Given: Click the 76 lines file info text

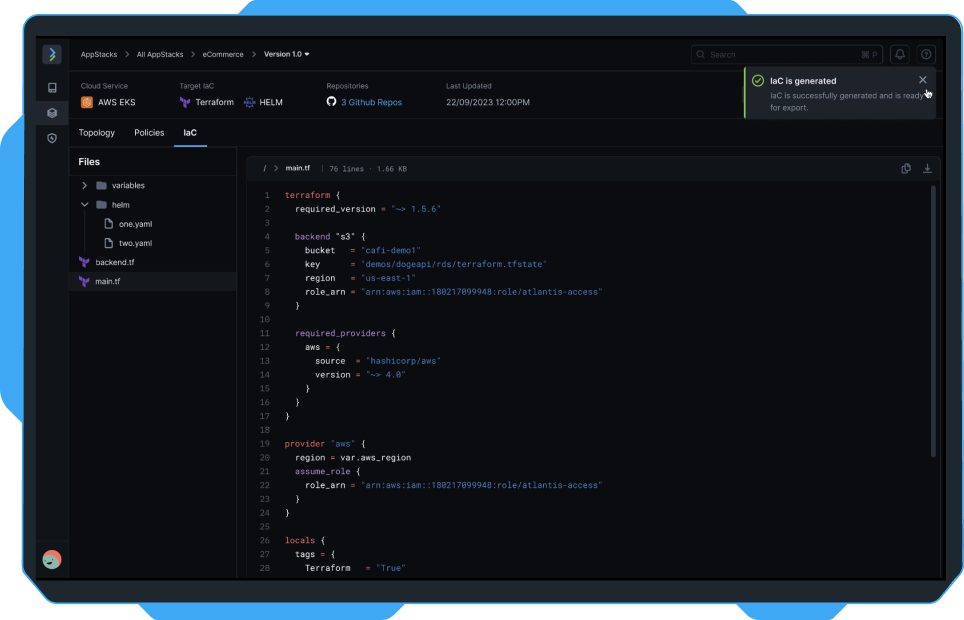Looking at the screenshot, I should pyautogui.click(x=346, y=169).
